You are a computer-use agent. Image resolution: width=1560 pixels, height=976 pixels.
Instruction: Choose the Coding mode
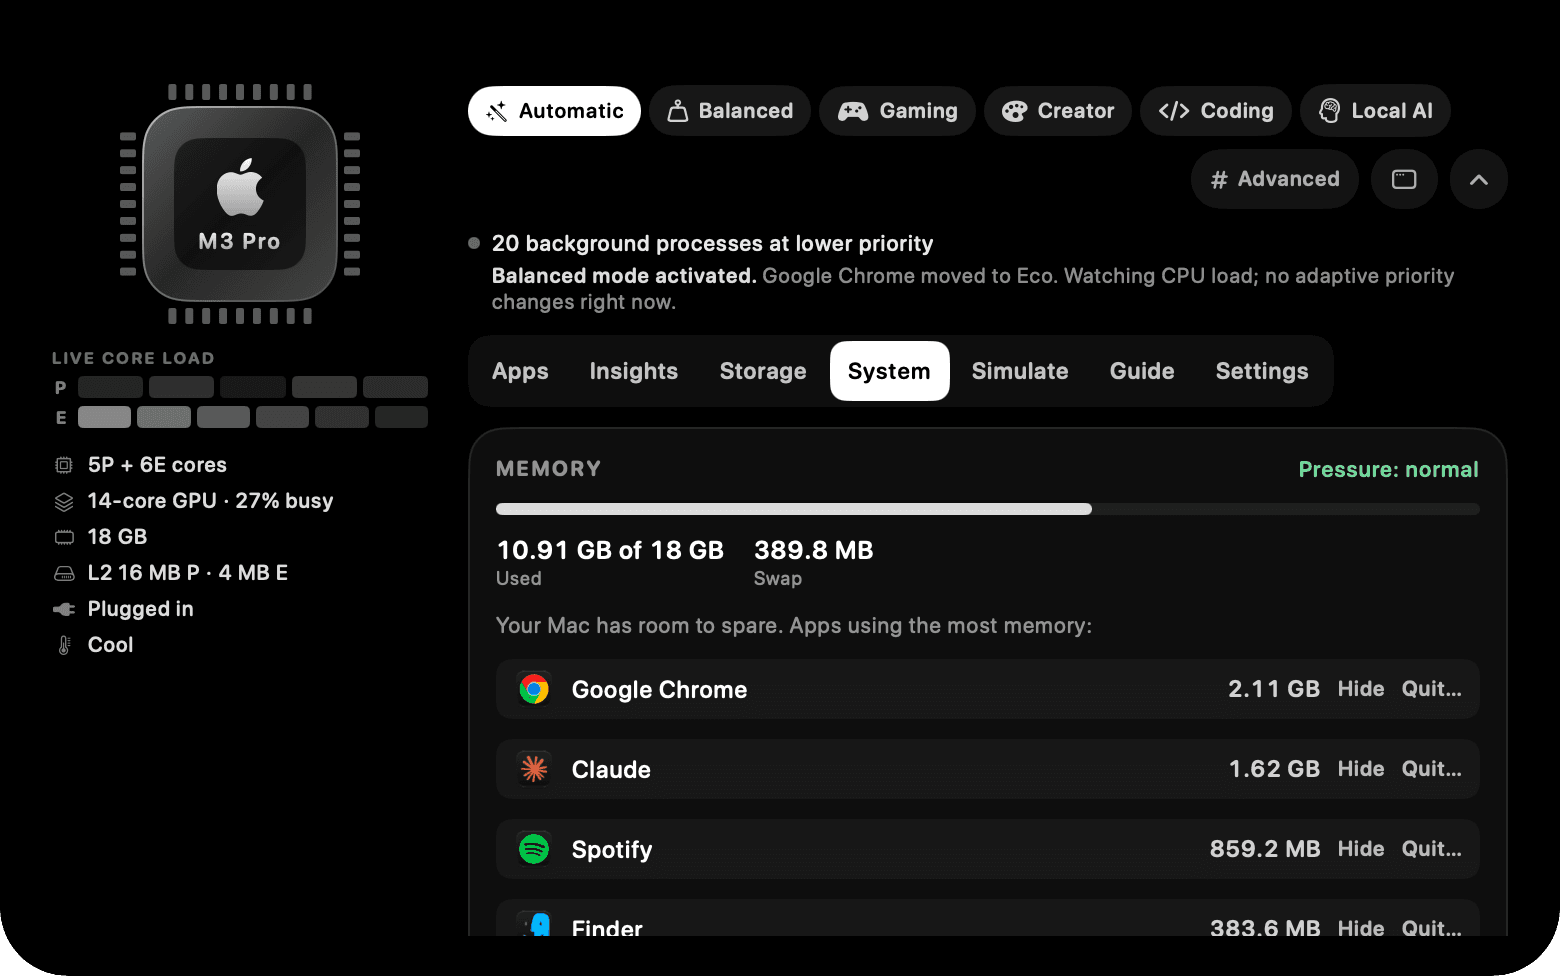click(x=1216, y=111)
